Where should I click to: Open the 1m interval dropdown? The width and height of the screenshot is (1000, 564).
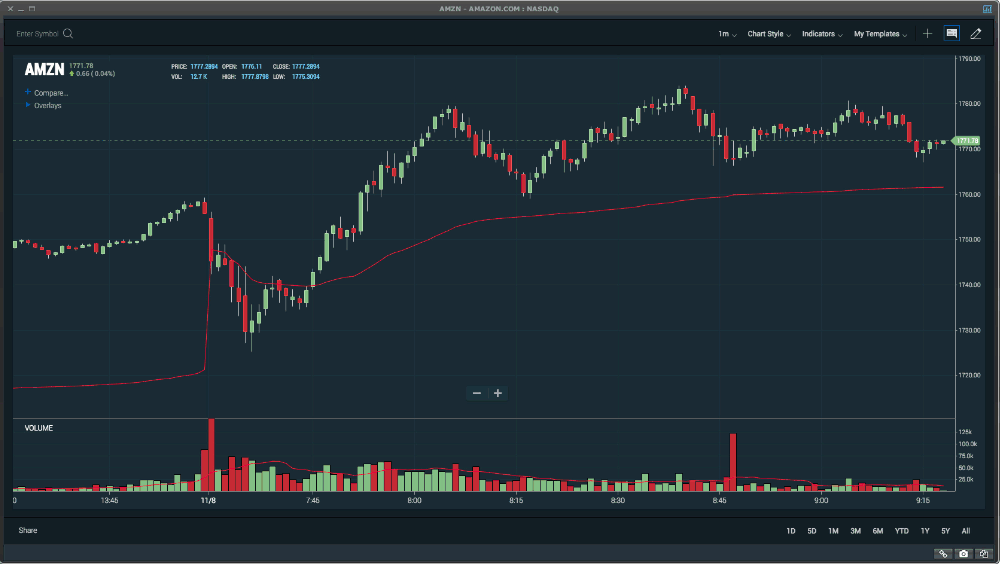(727, 34)
